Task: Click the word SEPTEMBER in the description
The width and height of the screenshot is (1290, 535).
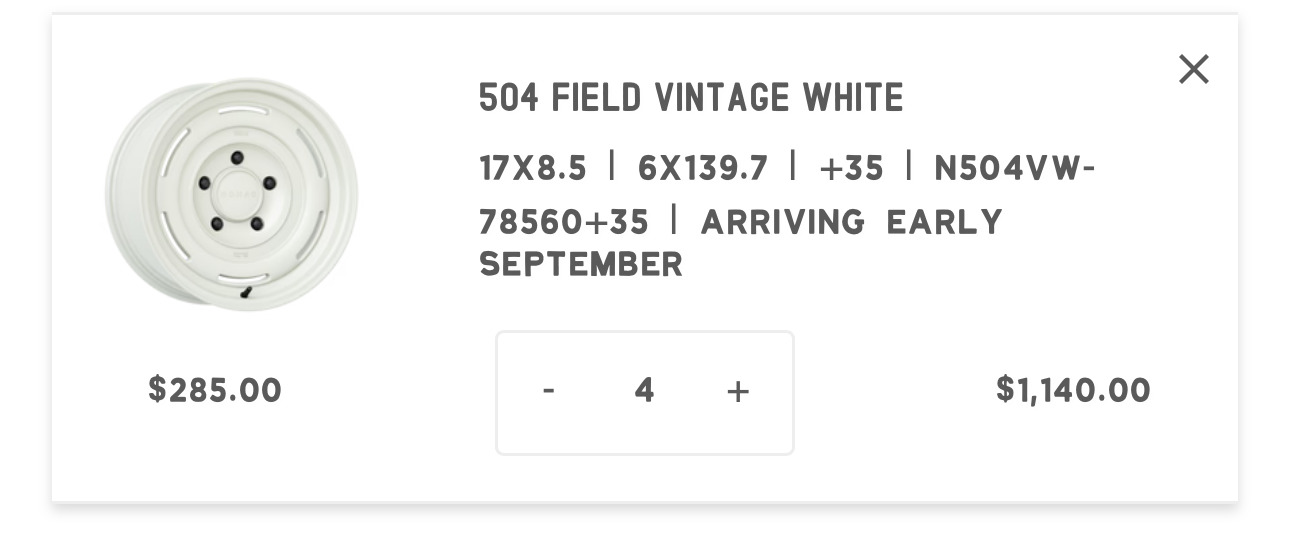Action: [x=581, y=265]
